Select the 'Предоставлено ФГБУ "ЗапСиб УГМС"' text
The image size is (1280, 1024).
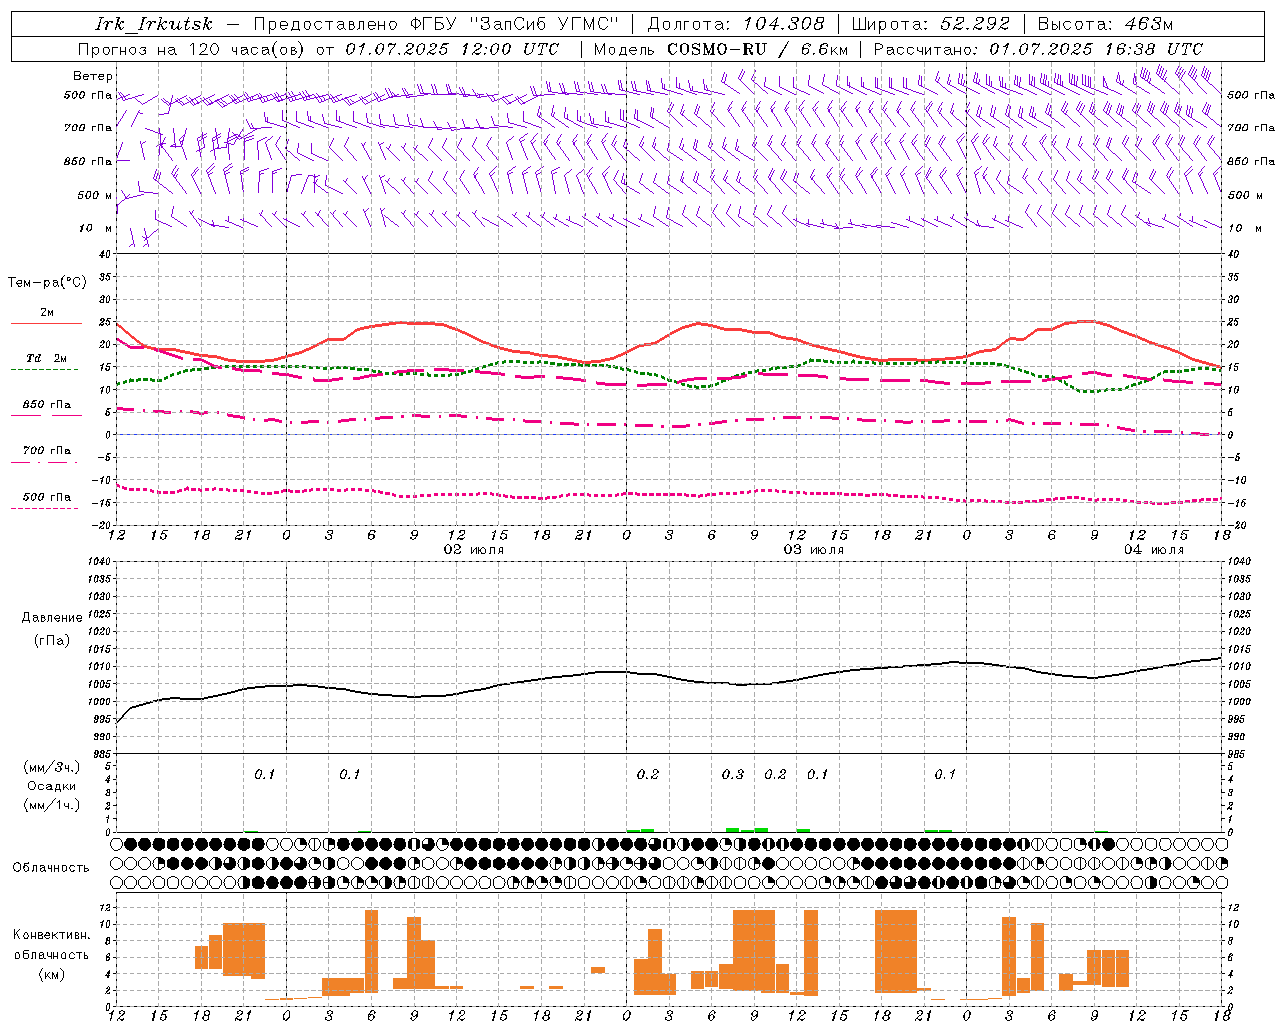(x=437, y=24)
